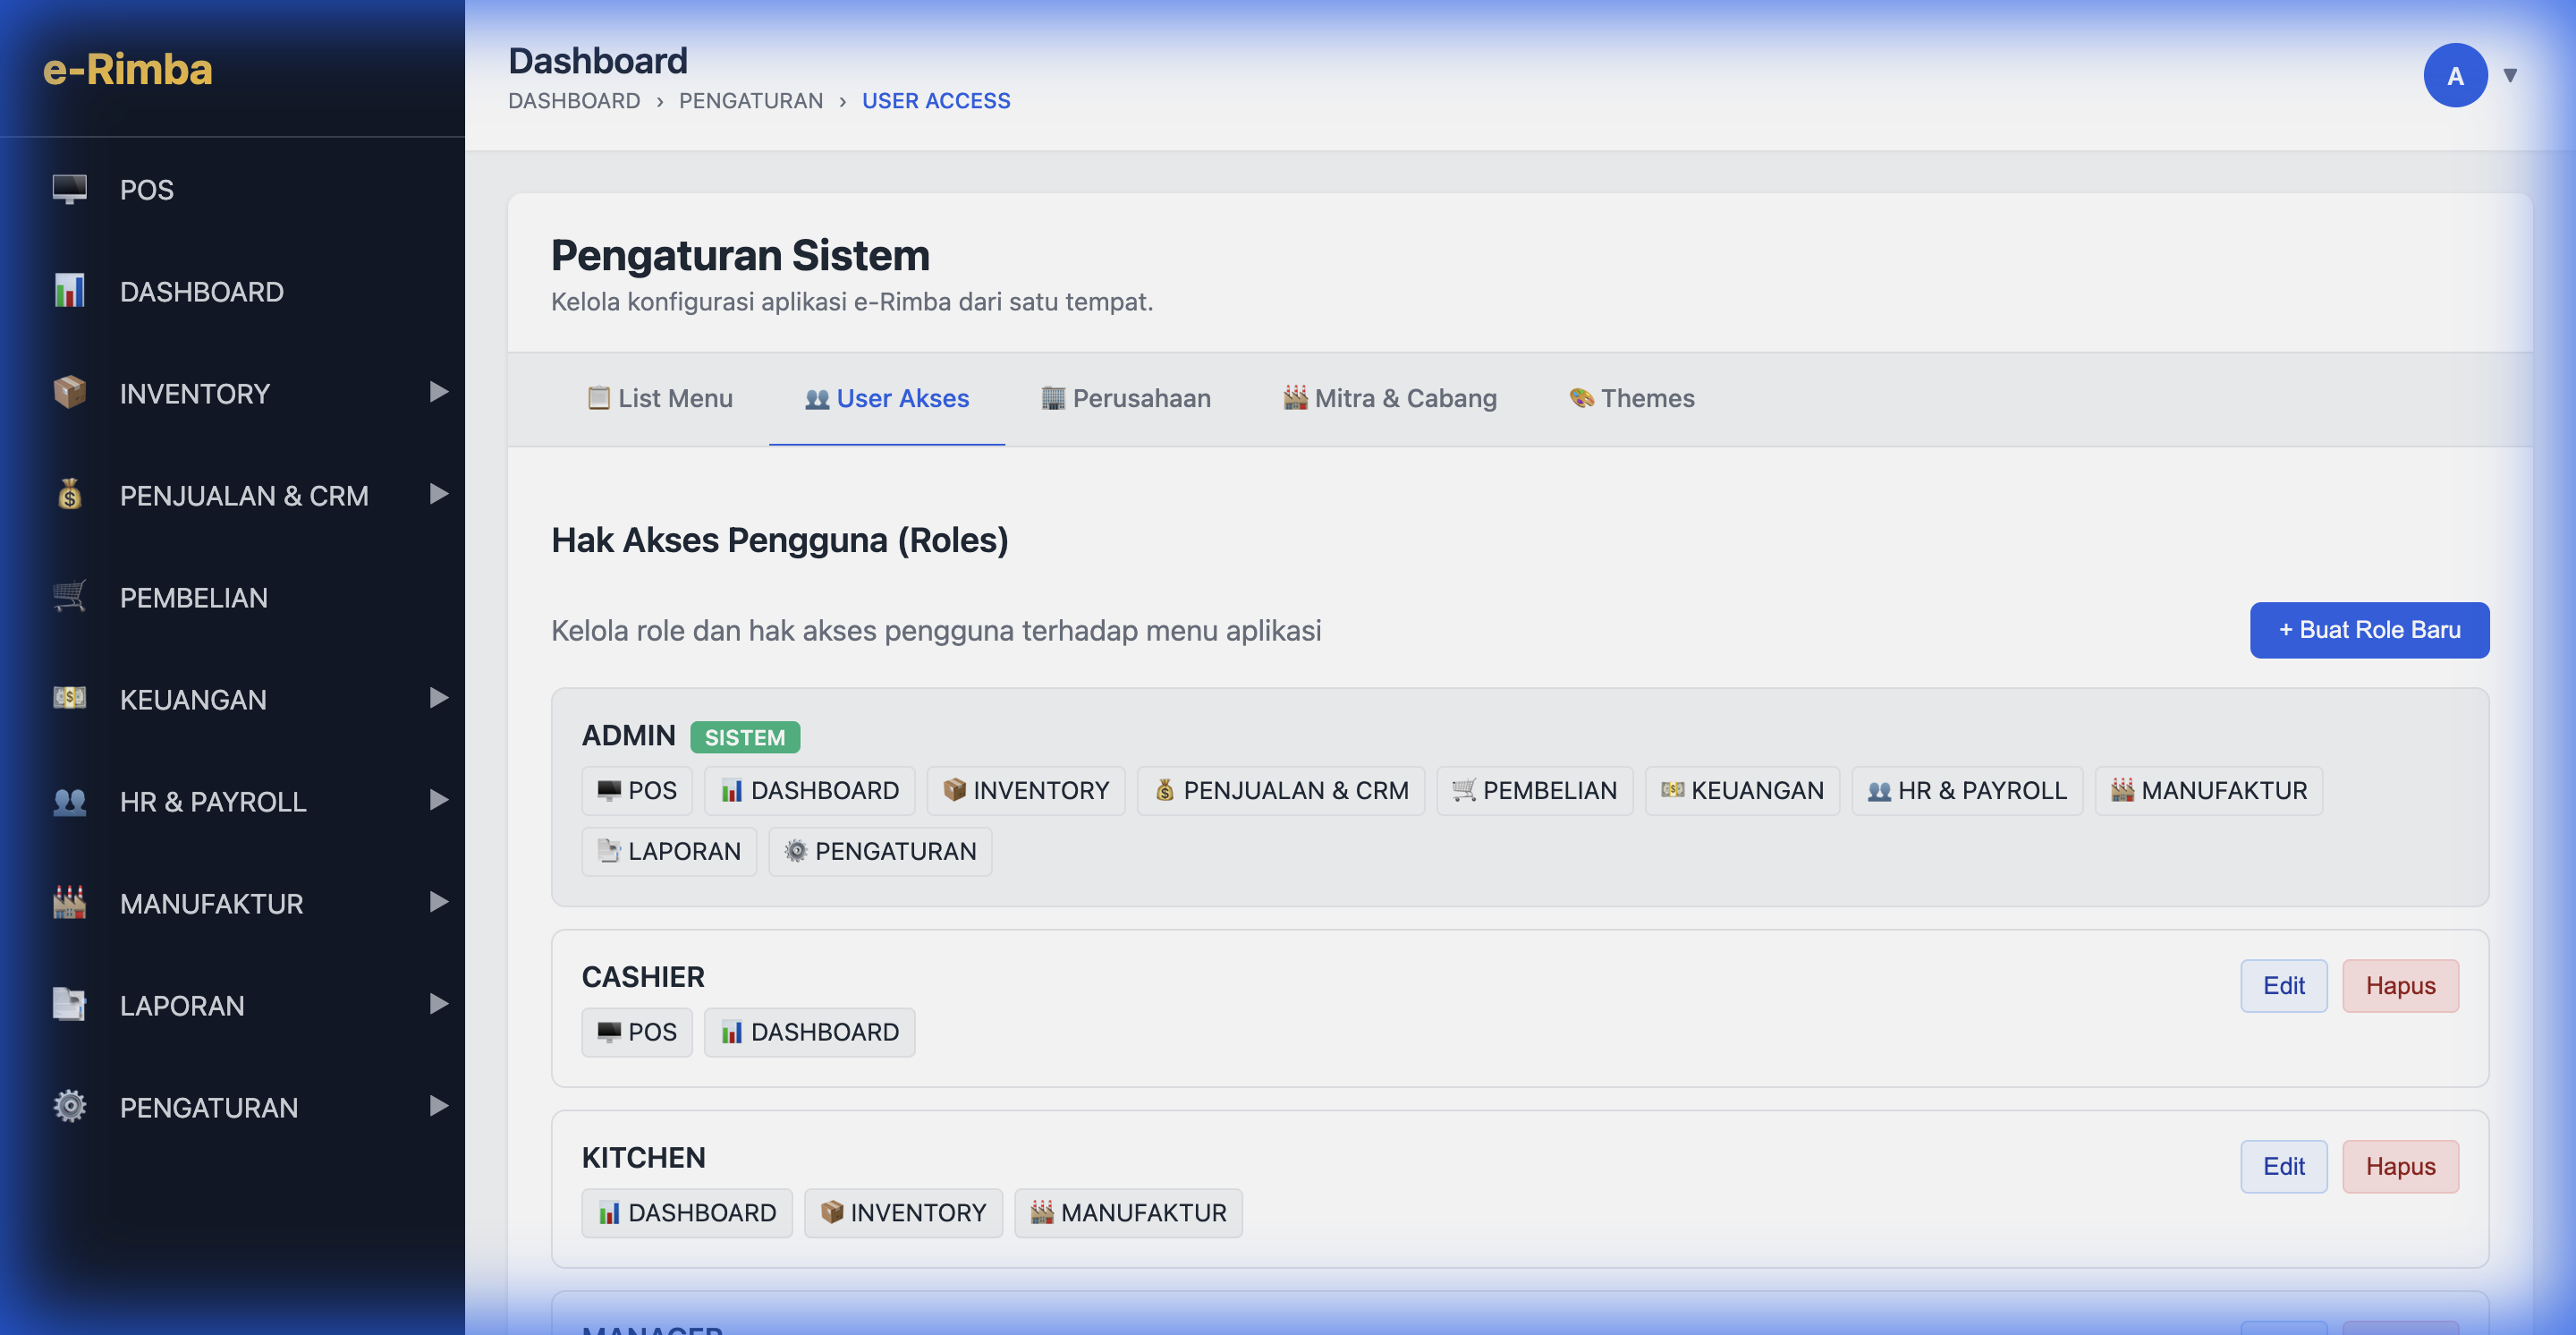Expand the Inventory submenu chevron
The height and width of the screenshot is (1335, 2576).
pyautogui.click(x=438, y=393)
